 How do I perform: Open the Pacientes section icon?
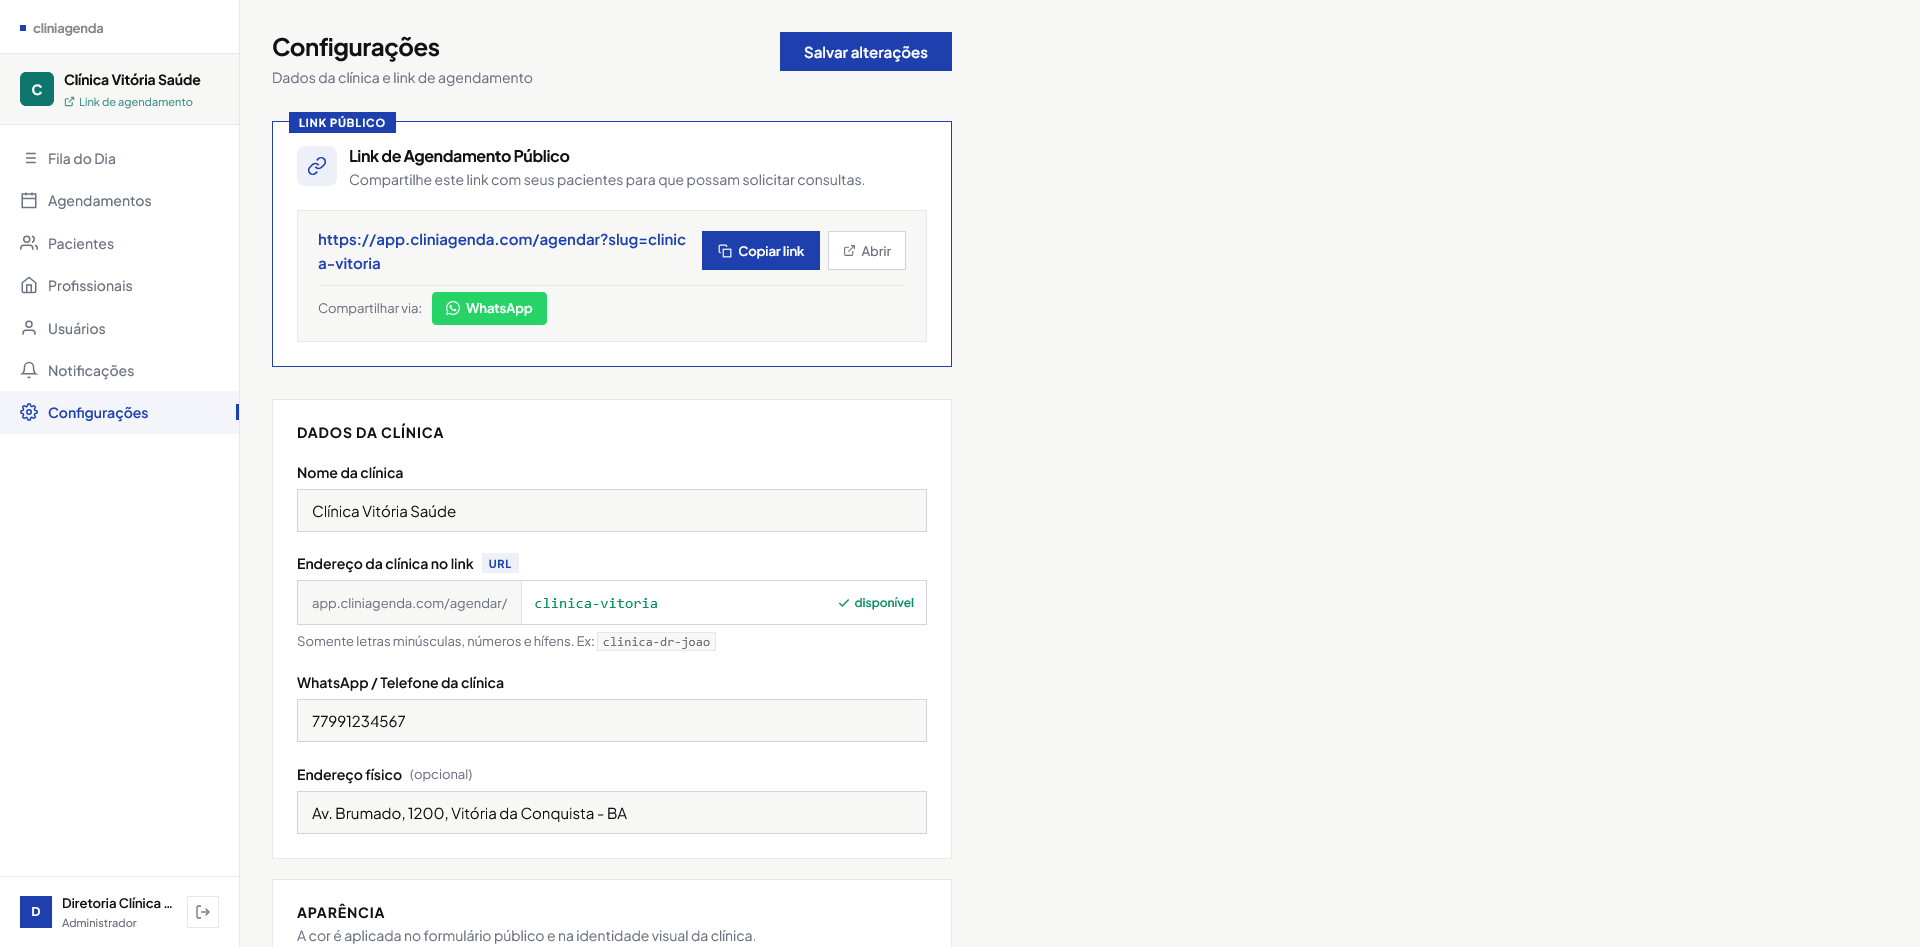tap(29, 243)
